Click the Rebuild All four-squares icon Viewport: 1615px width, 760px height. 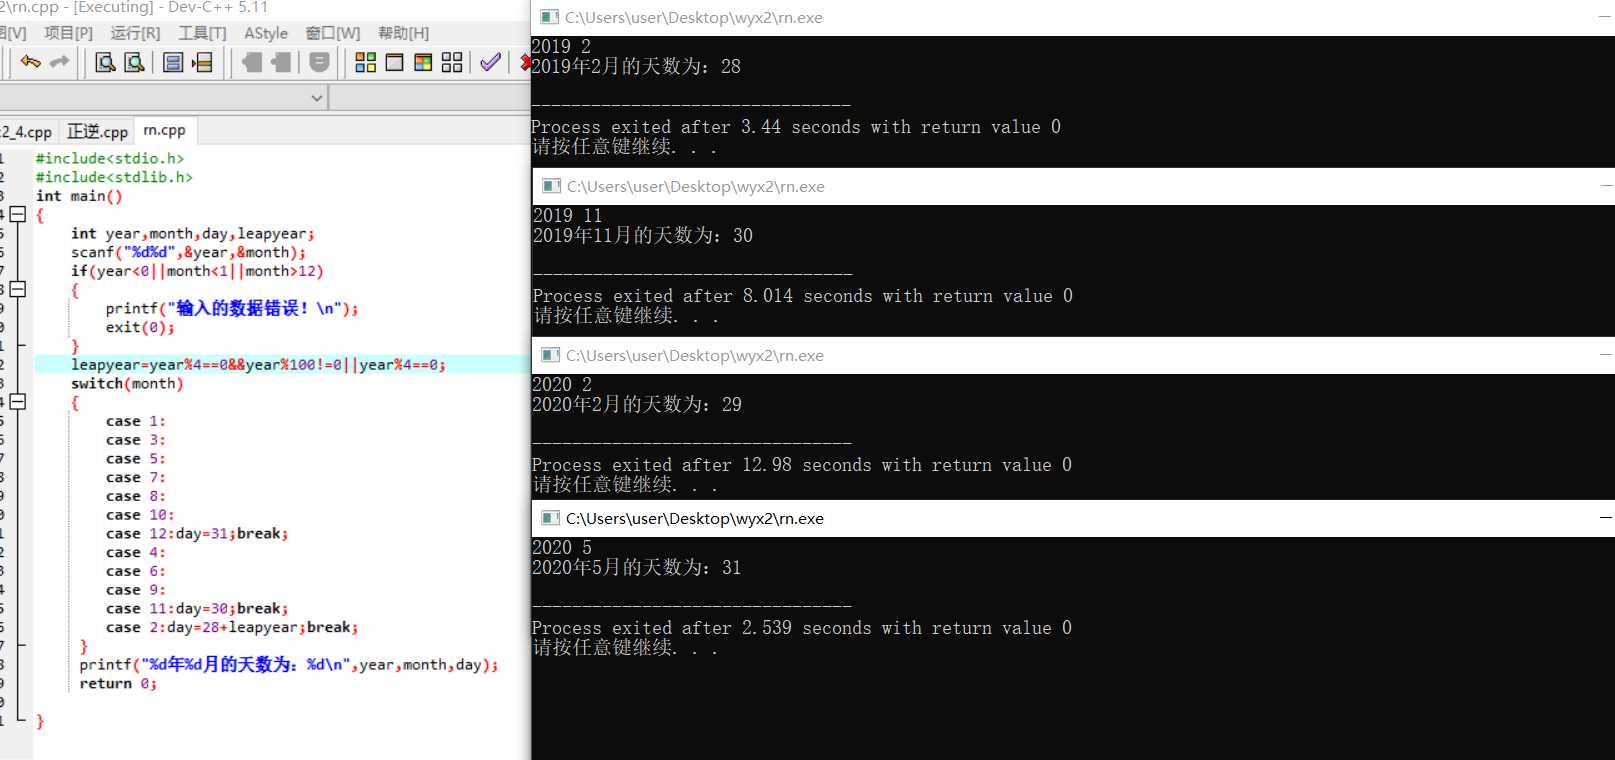coord(452,62)
